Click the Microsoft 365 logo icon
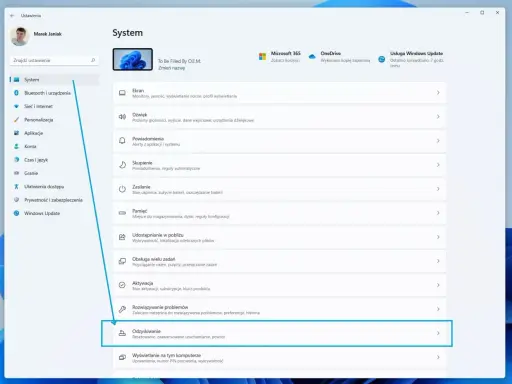Image resolution: width=512 pixels, height=384 pixels. click(263, 56)
